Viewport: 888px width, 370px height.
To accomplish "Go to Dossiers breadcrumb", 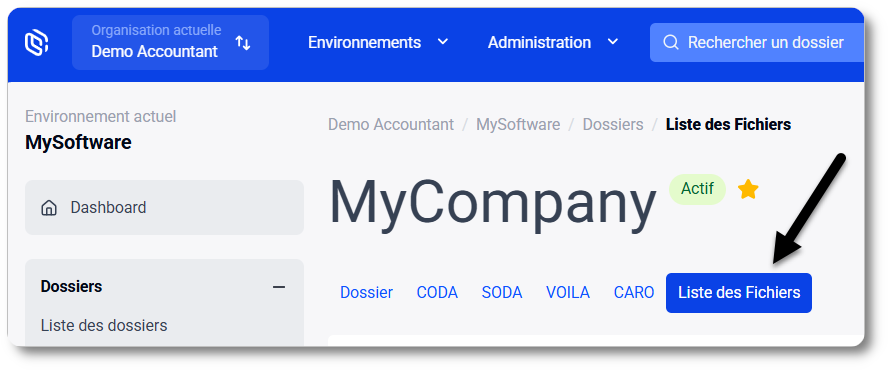I will pos(613,124).
